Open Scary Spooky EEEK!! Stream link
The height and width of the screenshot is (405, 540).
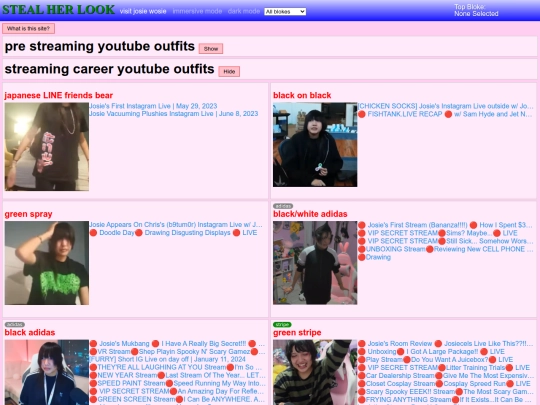tap(446, 392)
